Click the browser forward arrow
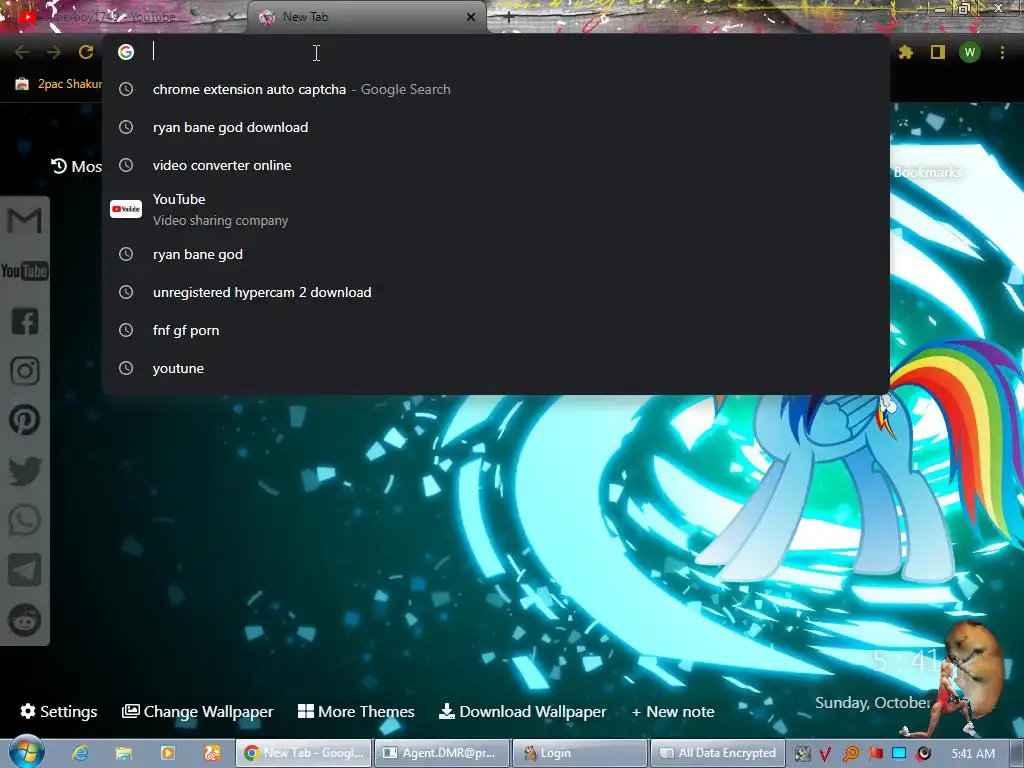Viewport: 1024px width, 768px height. pyautogui.click(x=54, y=52)
